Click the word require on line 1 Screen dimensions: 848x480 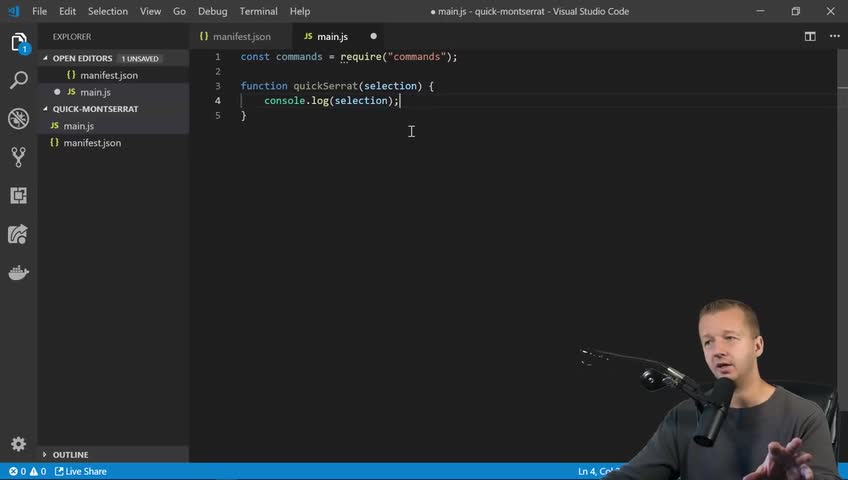pos(361,57)
